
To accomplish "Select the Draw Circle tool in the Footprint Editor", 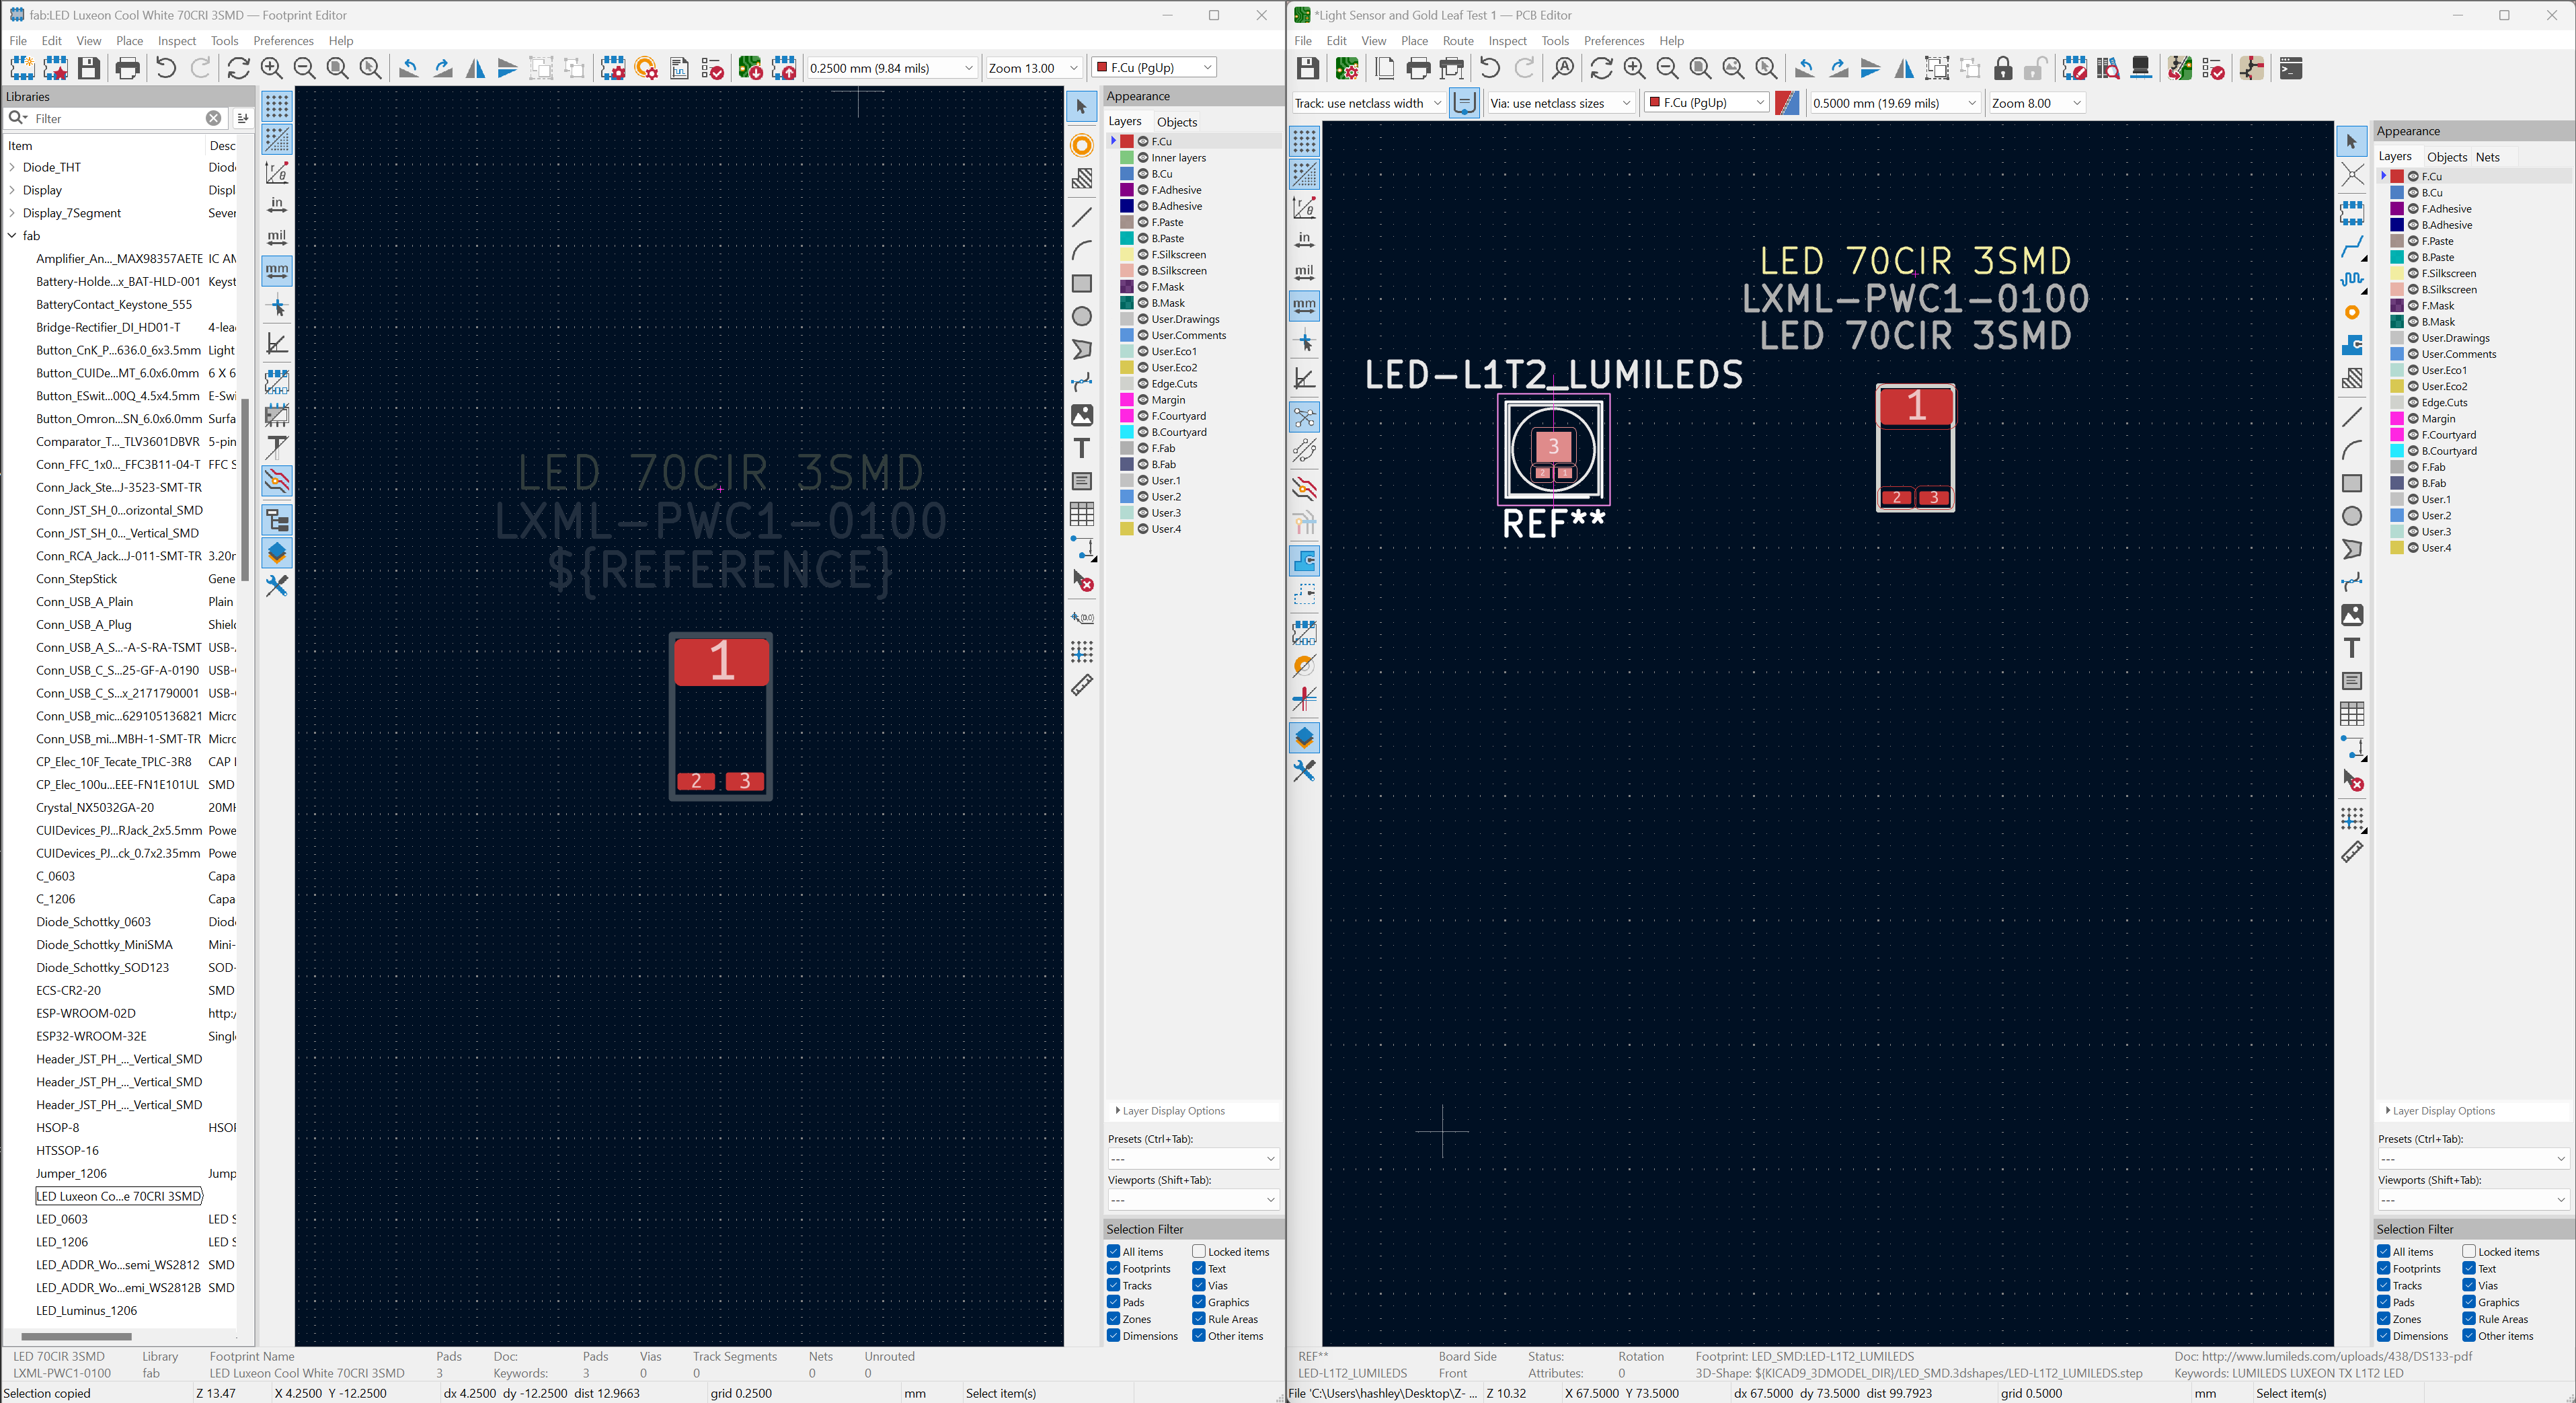I will click(x=1082, y=317).
